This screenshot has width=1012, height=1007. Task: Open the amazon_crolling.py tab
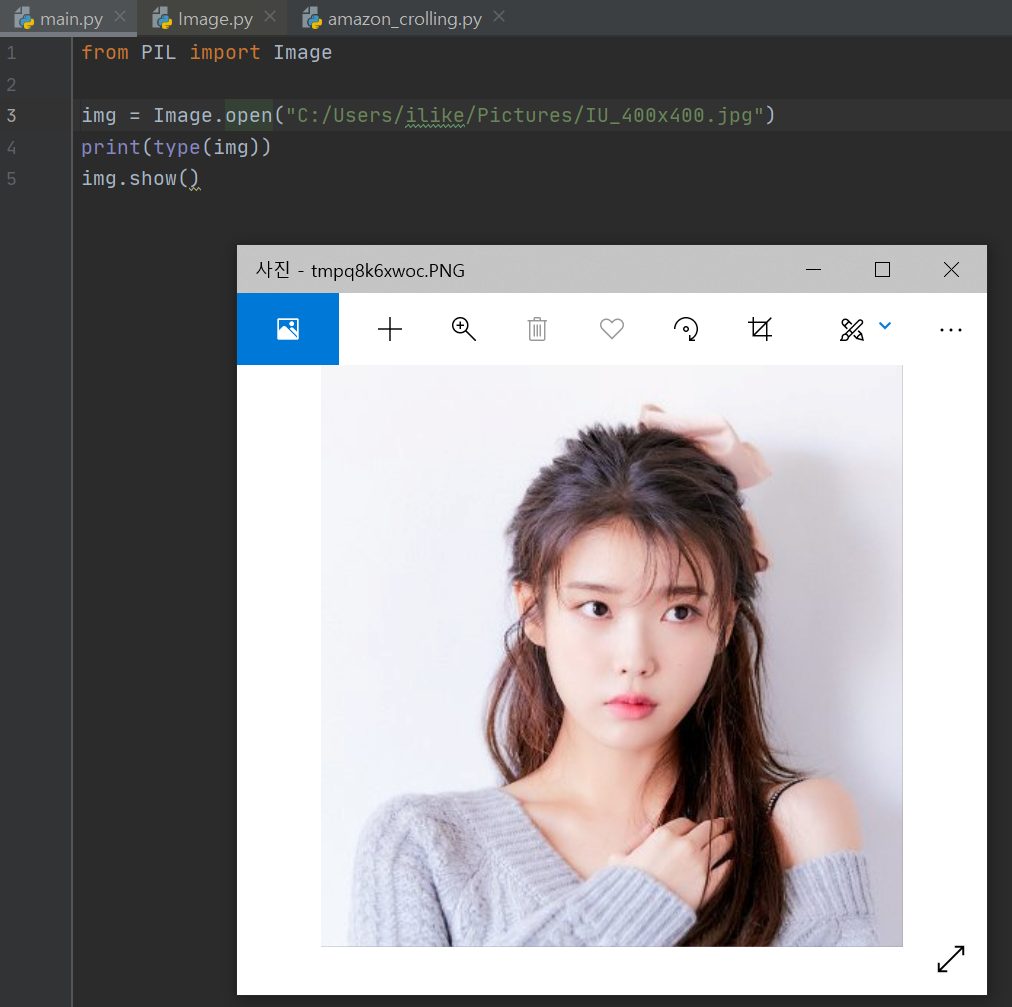[x=406, y=19]
